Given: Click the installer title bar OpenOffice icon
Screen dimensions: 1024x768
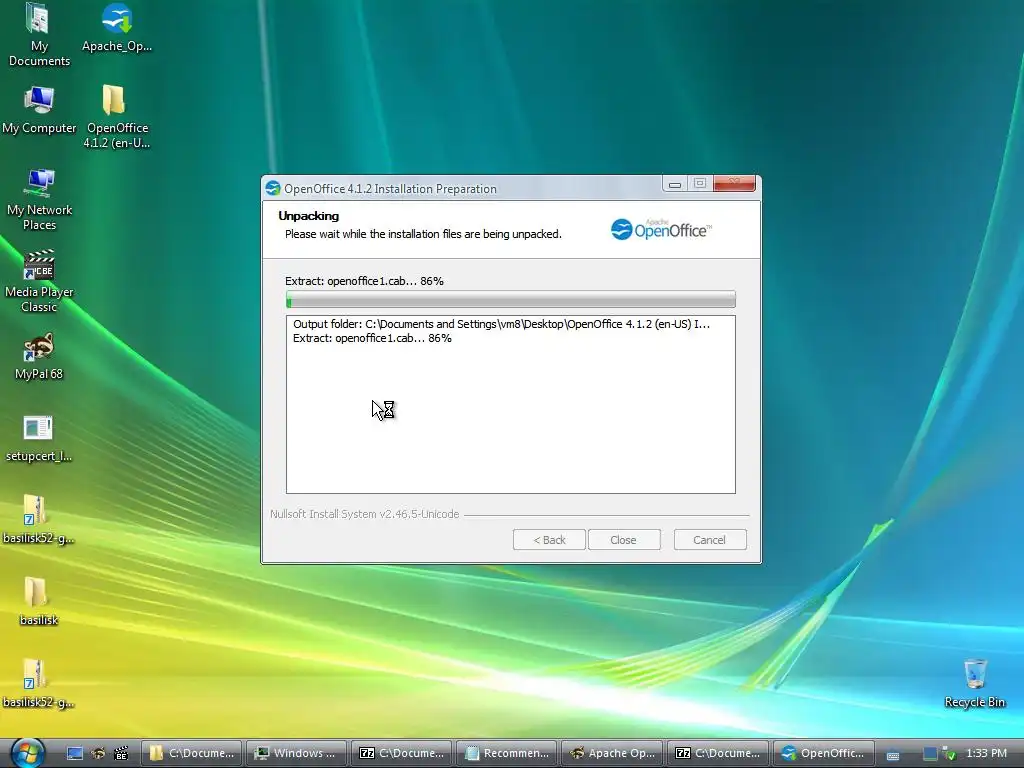Looking at the screenshot, I should pos(273,189).
